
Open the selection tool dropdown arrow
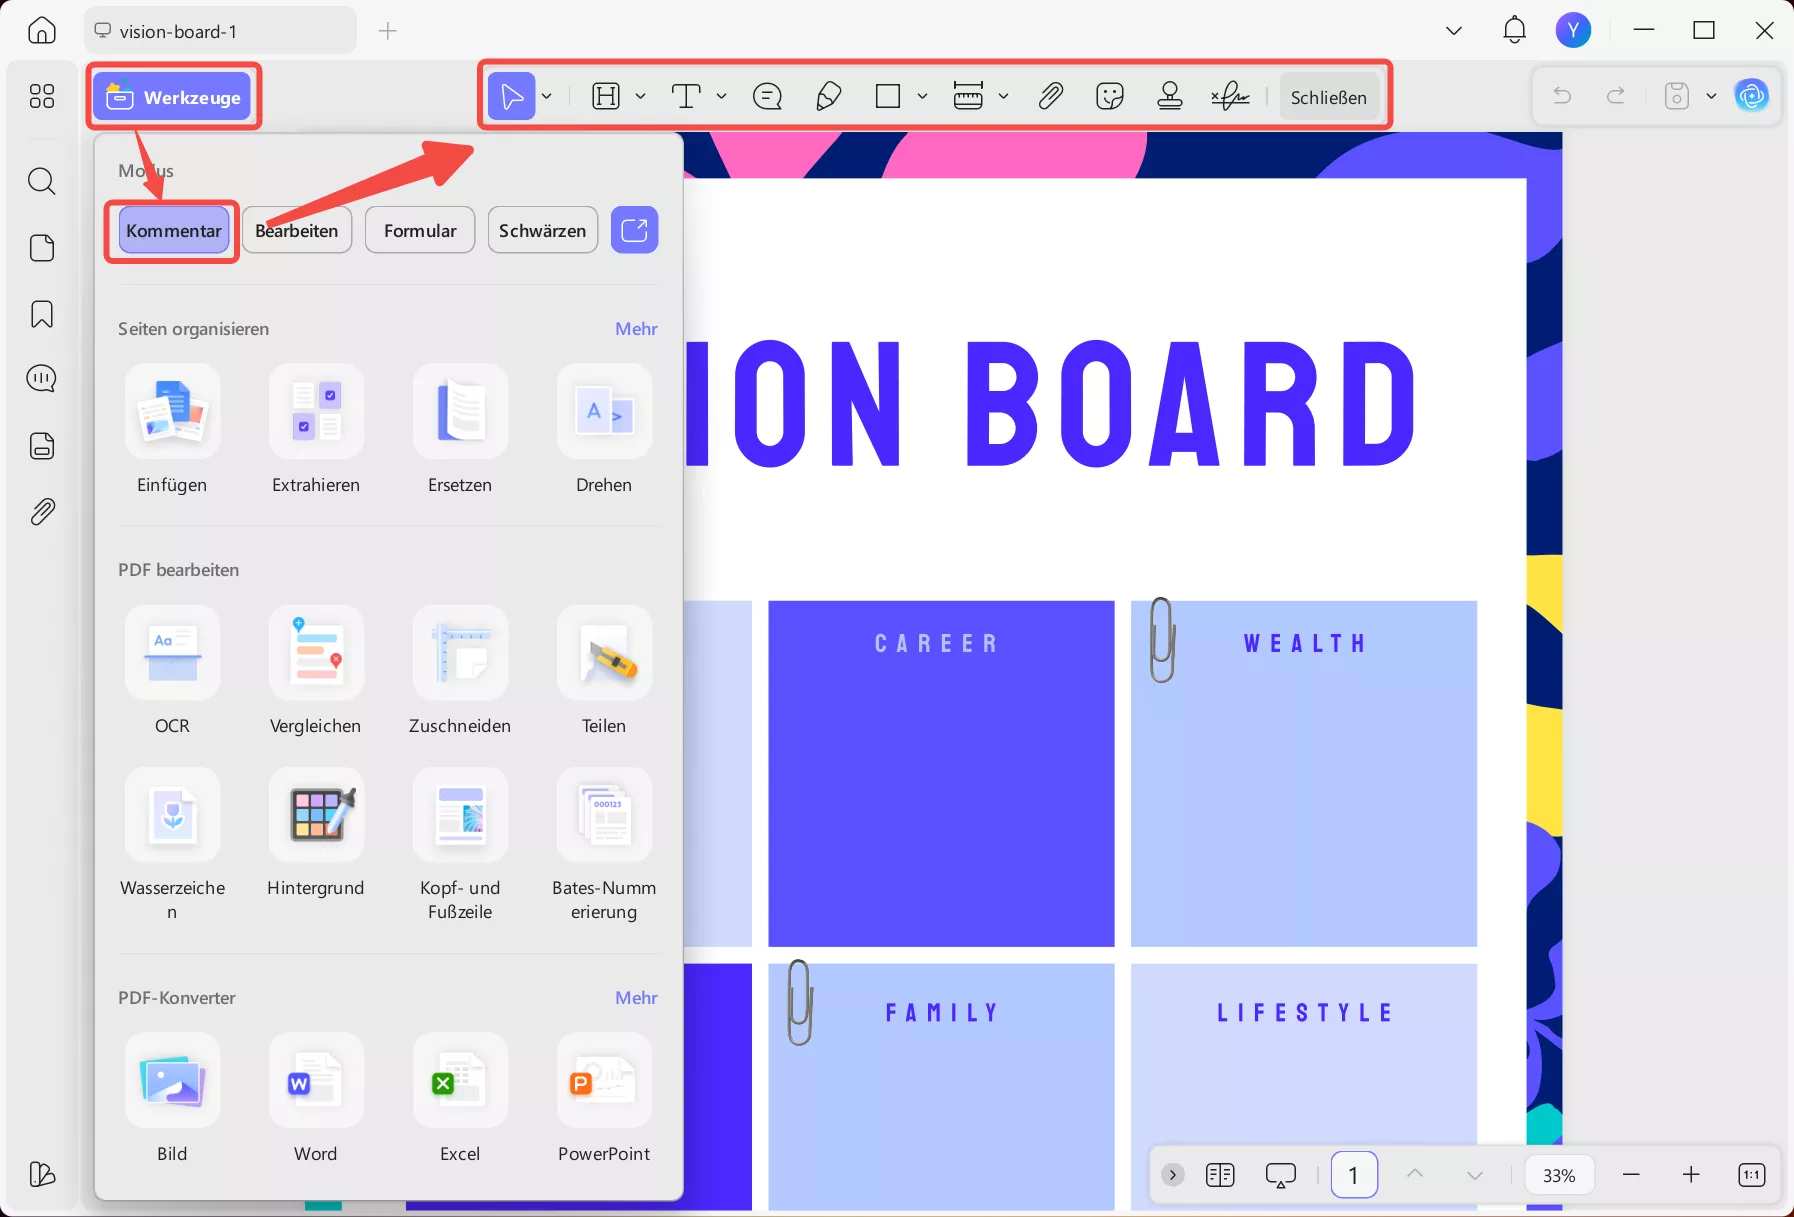tap(546, 96)
